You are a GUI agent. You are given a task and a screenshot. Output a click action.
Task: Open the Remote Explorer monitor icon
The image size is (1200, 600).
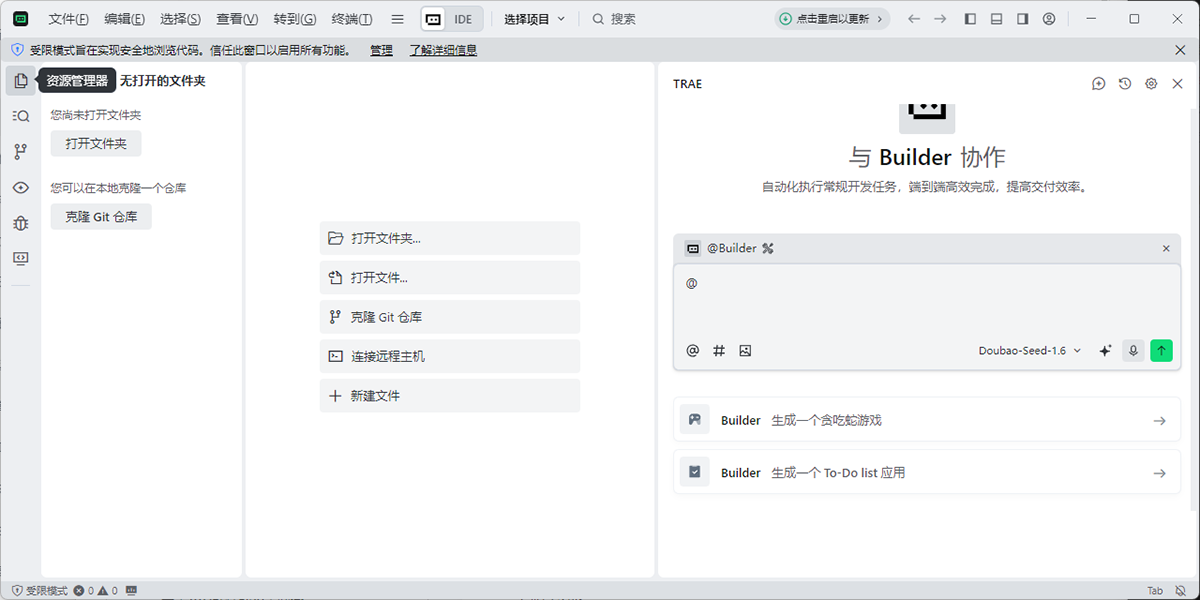[21, 258]
